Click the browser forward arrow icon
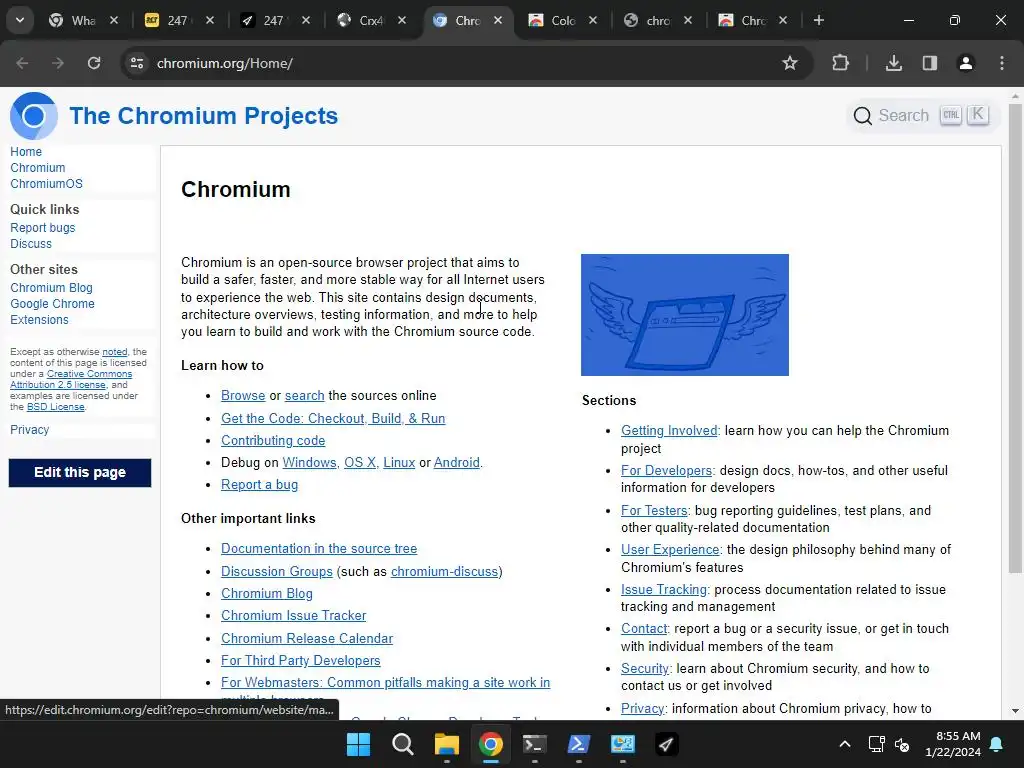This screenshot has height=768, width=1024. tap(58, 63)
